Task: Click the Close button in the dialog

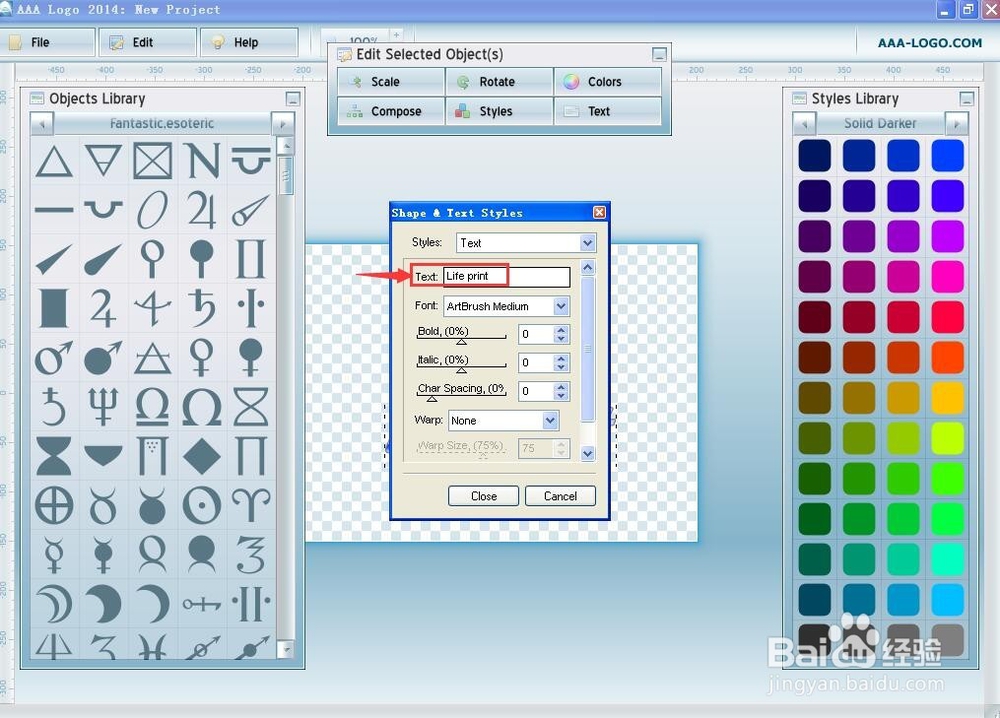Action: pyautogui.click(x=483, y=496)
